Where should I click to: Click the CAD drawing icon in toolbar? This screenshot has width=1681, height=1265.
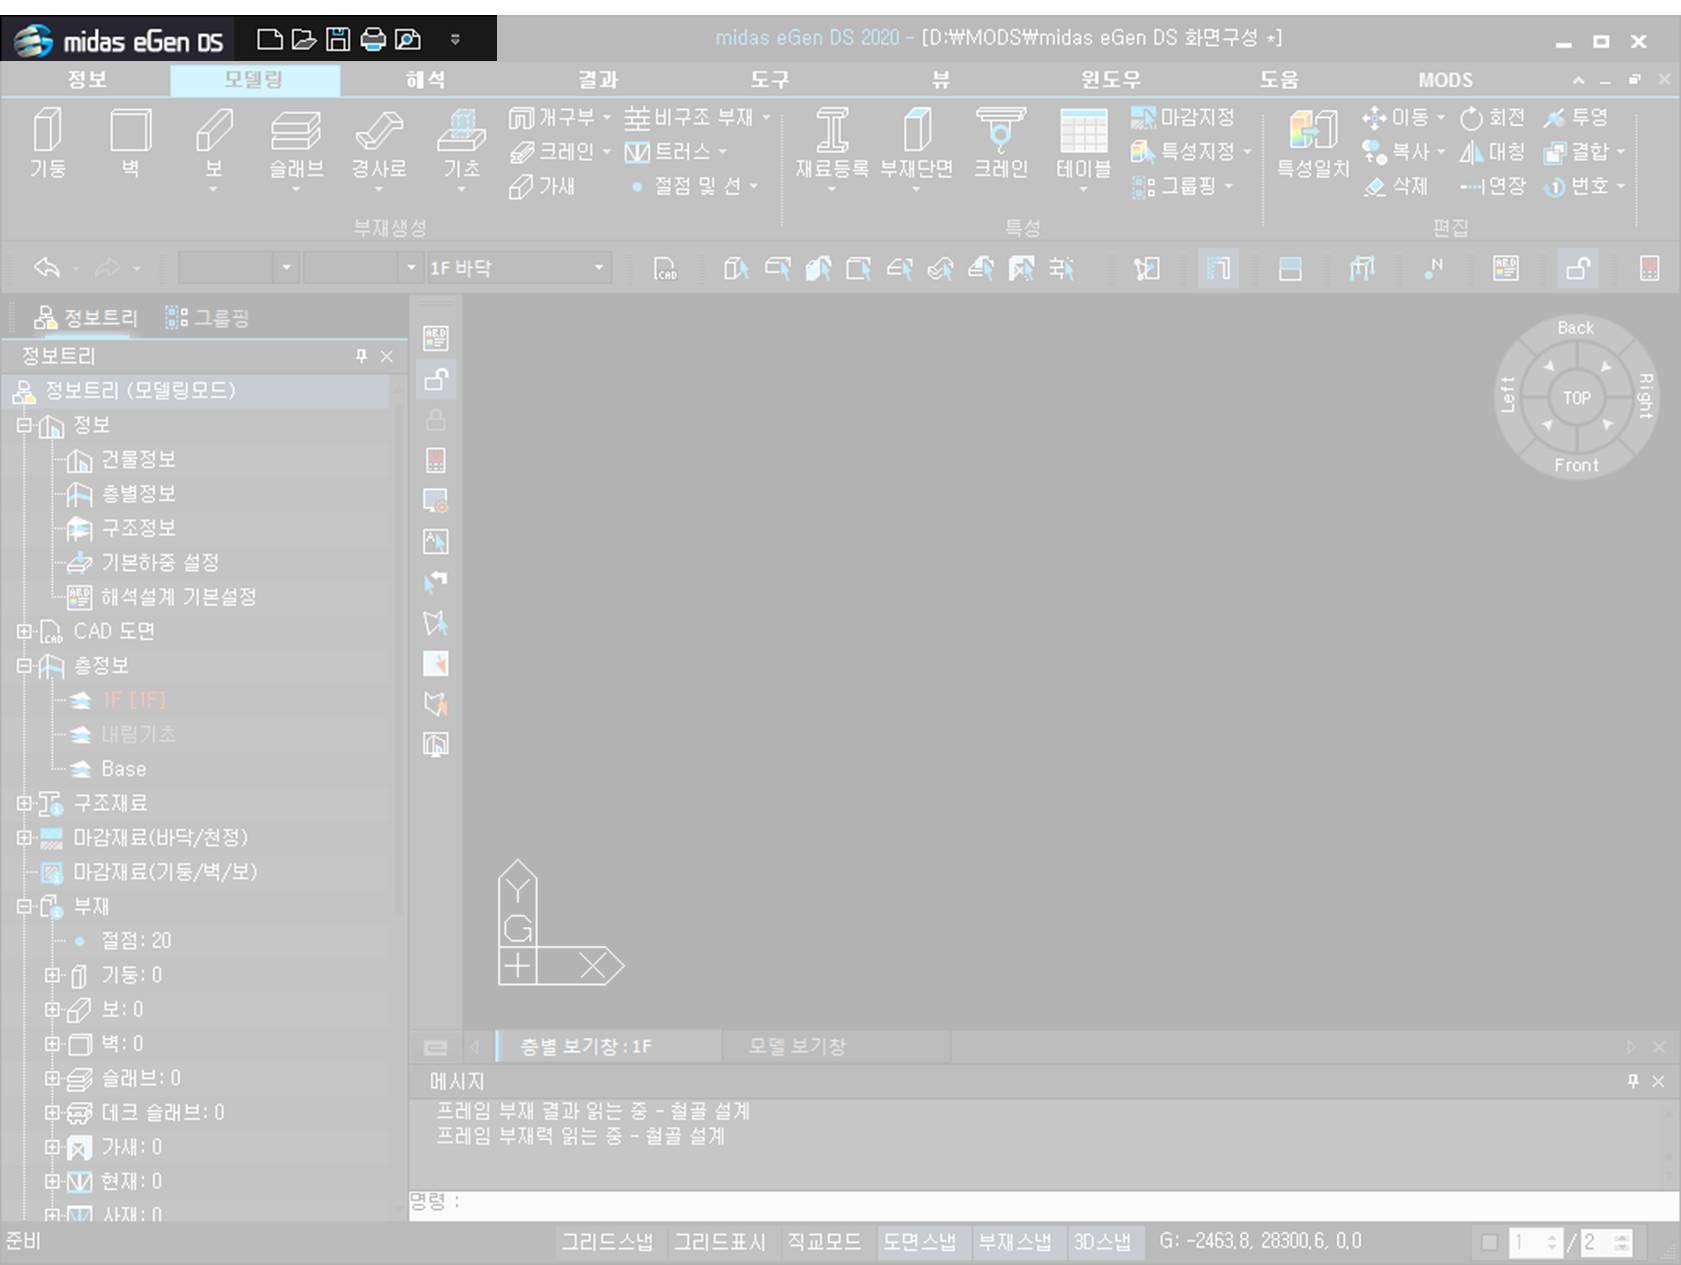click(665, 268)
